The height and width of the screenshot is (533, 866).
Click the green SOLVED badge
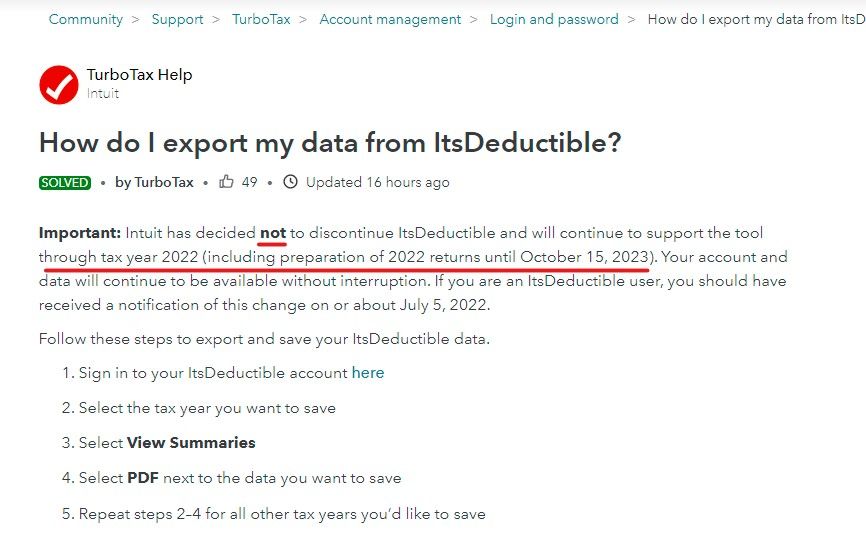65,182
